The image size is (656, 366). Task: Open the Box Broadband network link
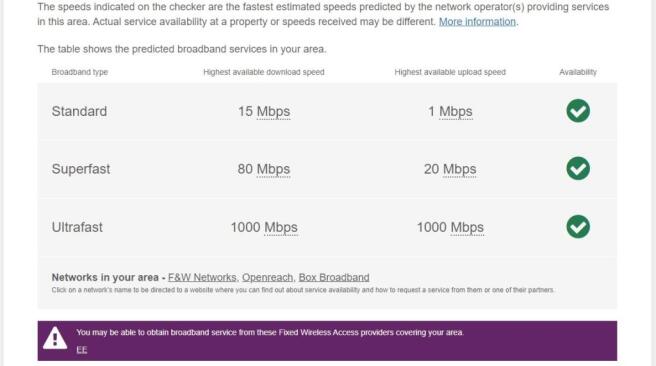coord(334,277)
